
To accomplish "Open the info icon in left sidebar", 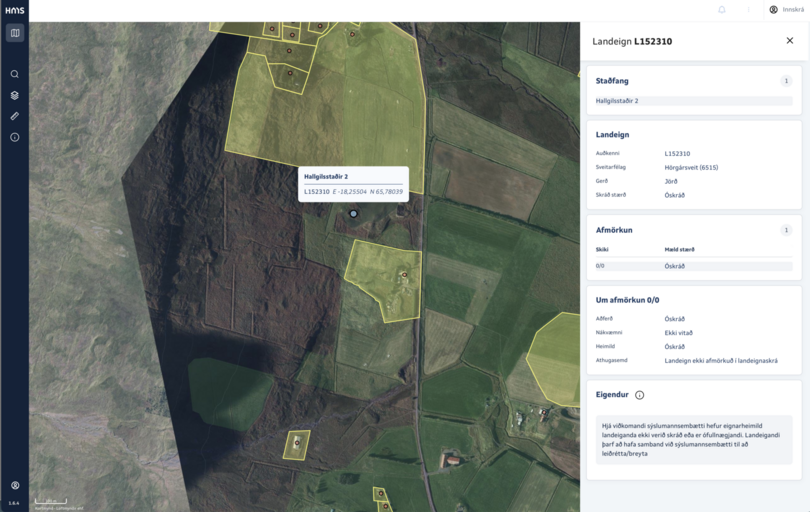I will point(15,137).
